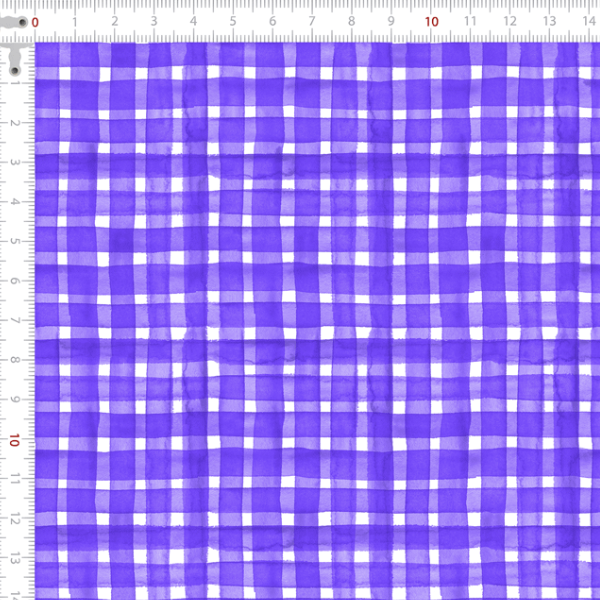Pick number 13 on the vertical ruler
600x600 pixels.
click(x=15, y=559)
